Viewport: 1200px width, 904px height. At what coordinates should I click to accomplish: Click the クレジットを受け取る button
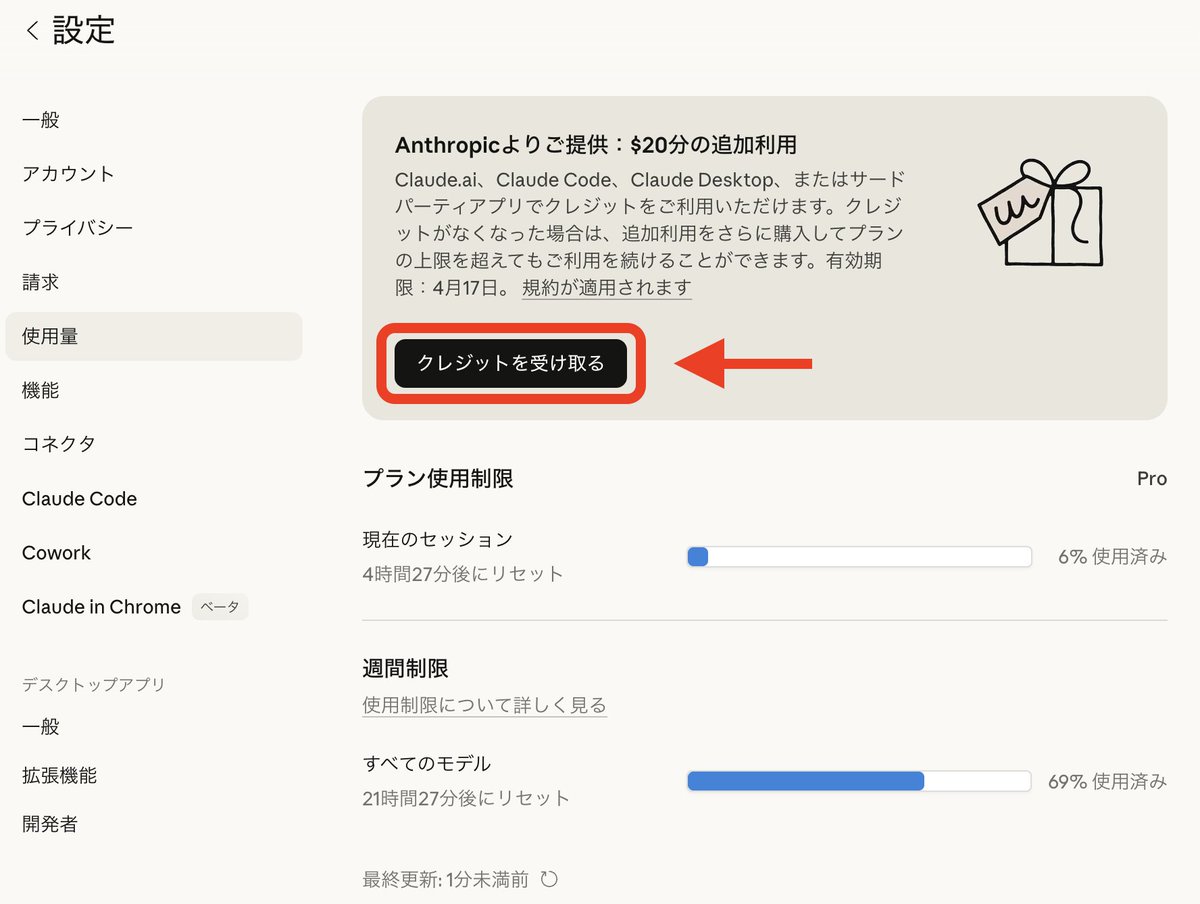510,363
